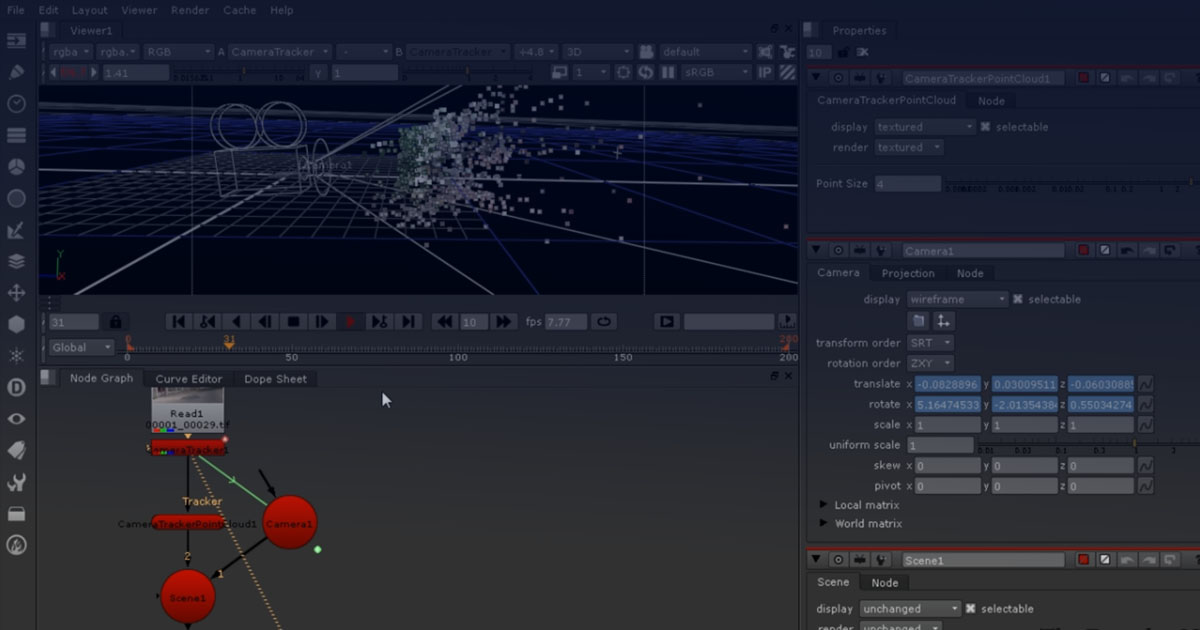Click the uniform scale slider track
The width and height of the screenshot is (1200, 630).
coord(1080,445)
